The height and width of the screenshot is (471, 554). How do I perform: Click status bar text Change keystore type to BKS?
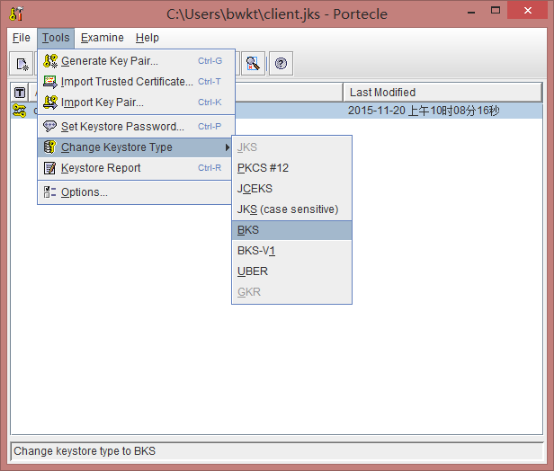pyautogui.click(x=84, y=451)
